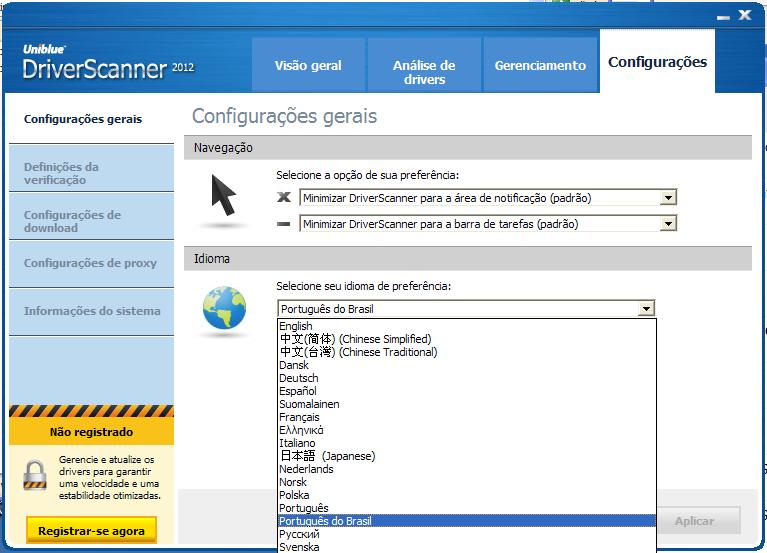767x553 pixels.
Task: Select Ελληνικά language option
Action: [x=467, y=430]
